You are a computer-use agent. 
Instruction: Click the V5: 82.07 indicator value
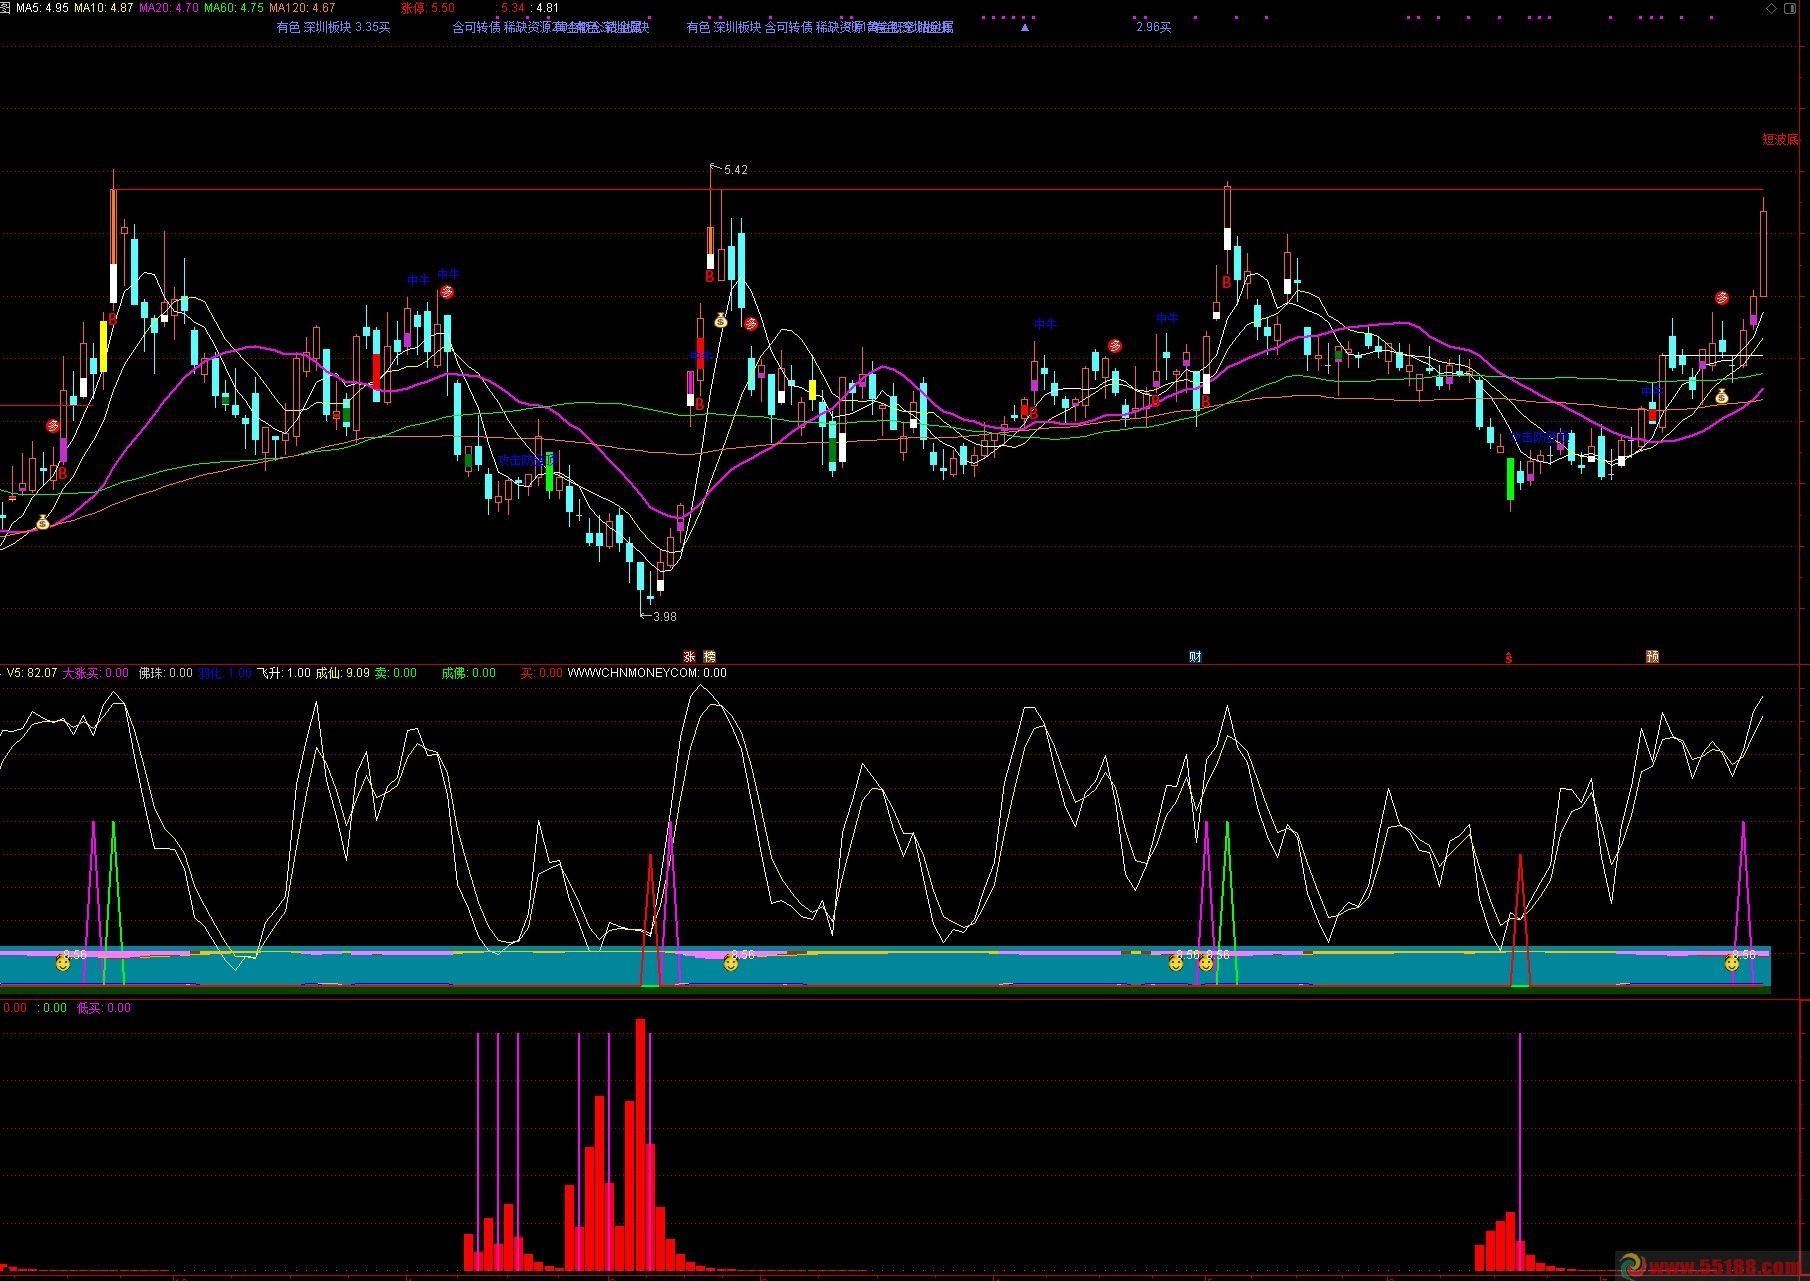[x=32, y=673]
